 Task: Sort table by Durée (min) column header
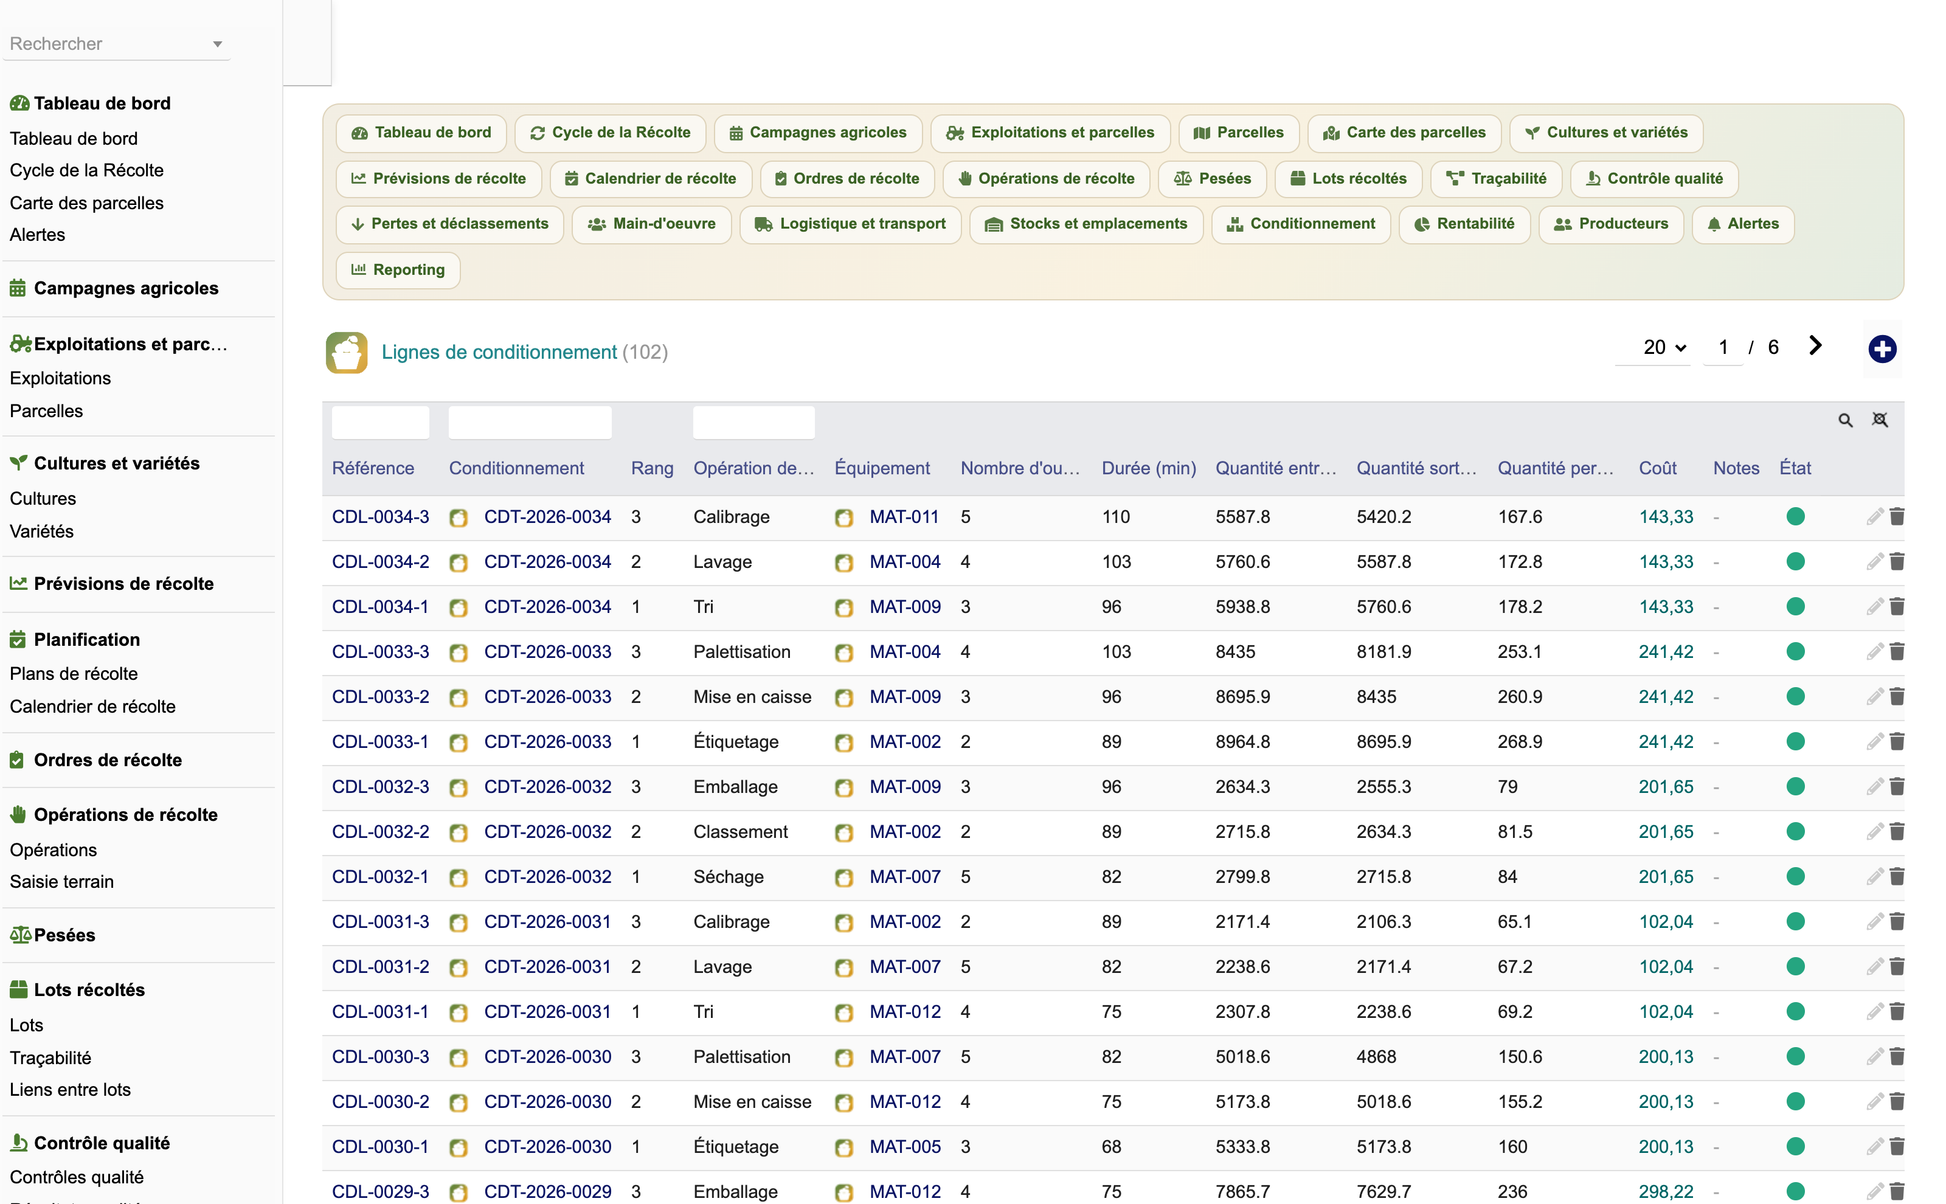pyautogui.click(x=1149, y=468)
